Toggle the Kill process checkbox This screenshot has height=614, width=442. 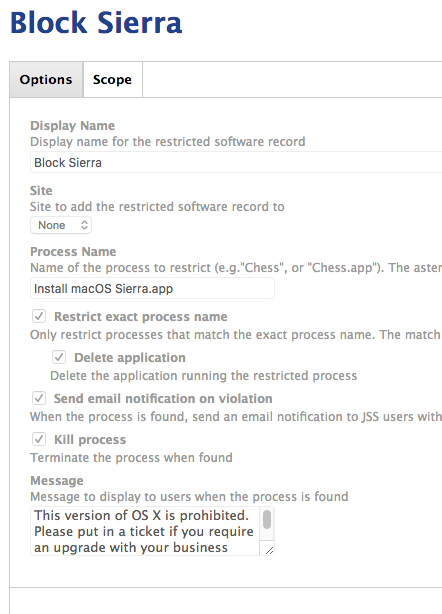tap(39, 439)
